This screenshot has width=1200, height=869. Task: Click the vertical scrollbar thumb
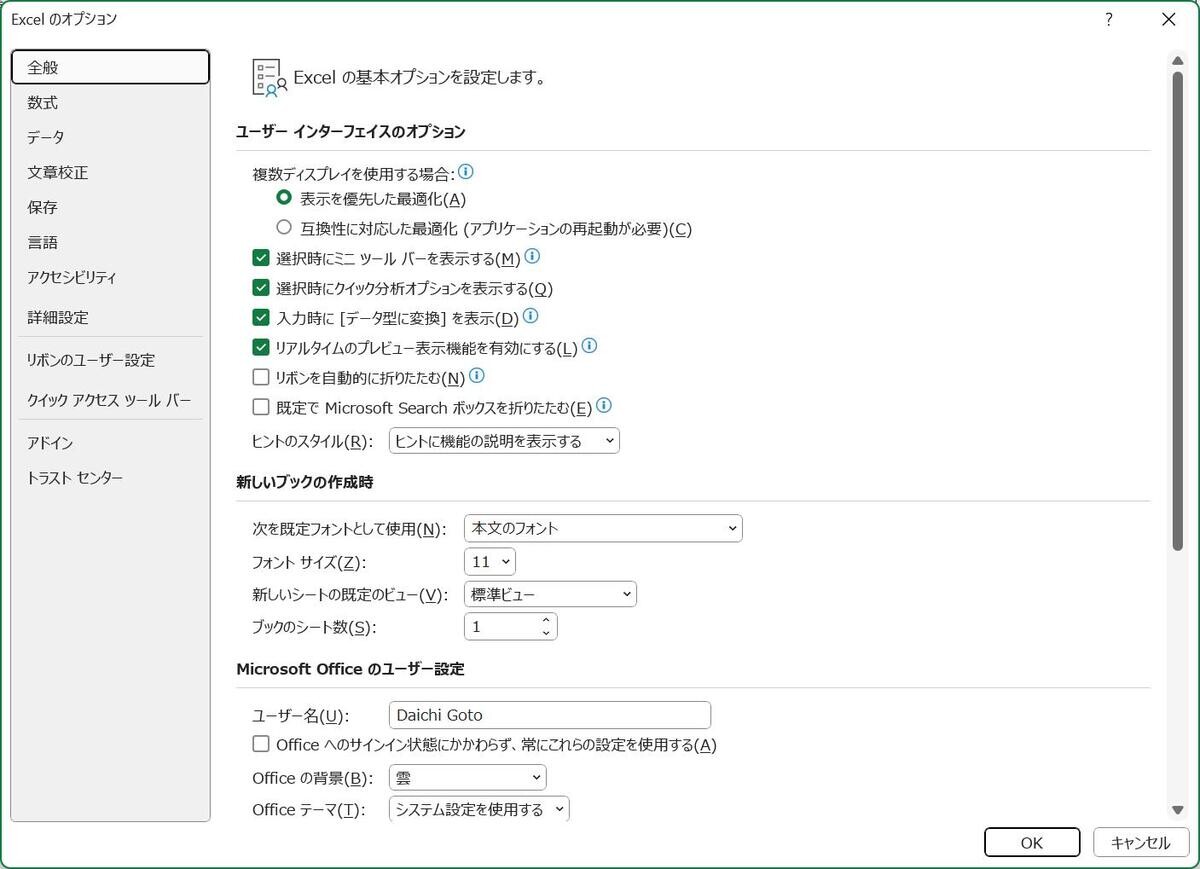[1177, 310]
